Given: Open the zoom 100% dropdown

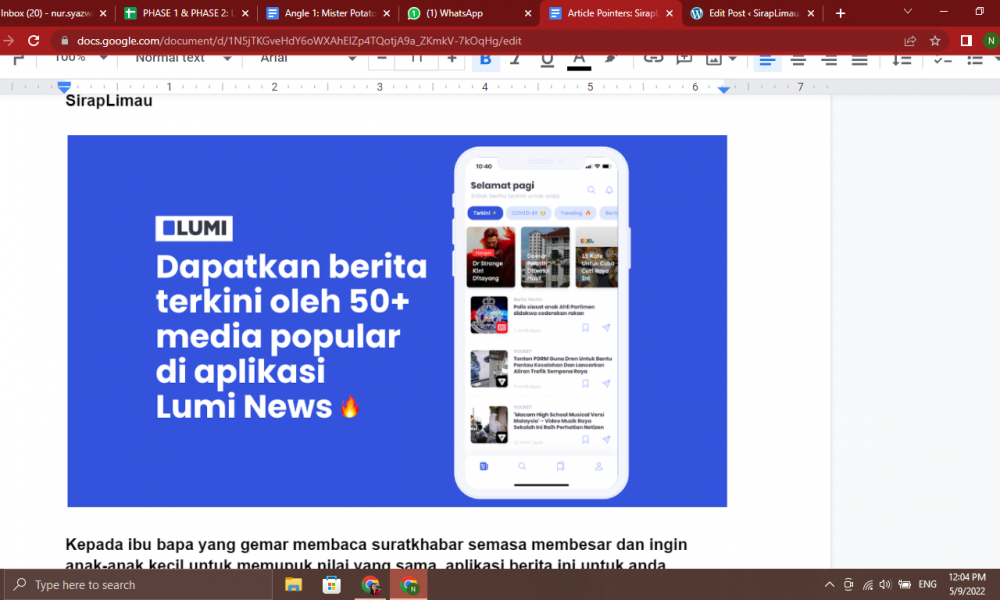Looking at the screenshot, I should 79,59.
